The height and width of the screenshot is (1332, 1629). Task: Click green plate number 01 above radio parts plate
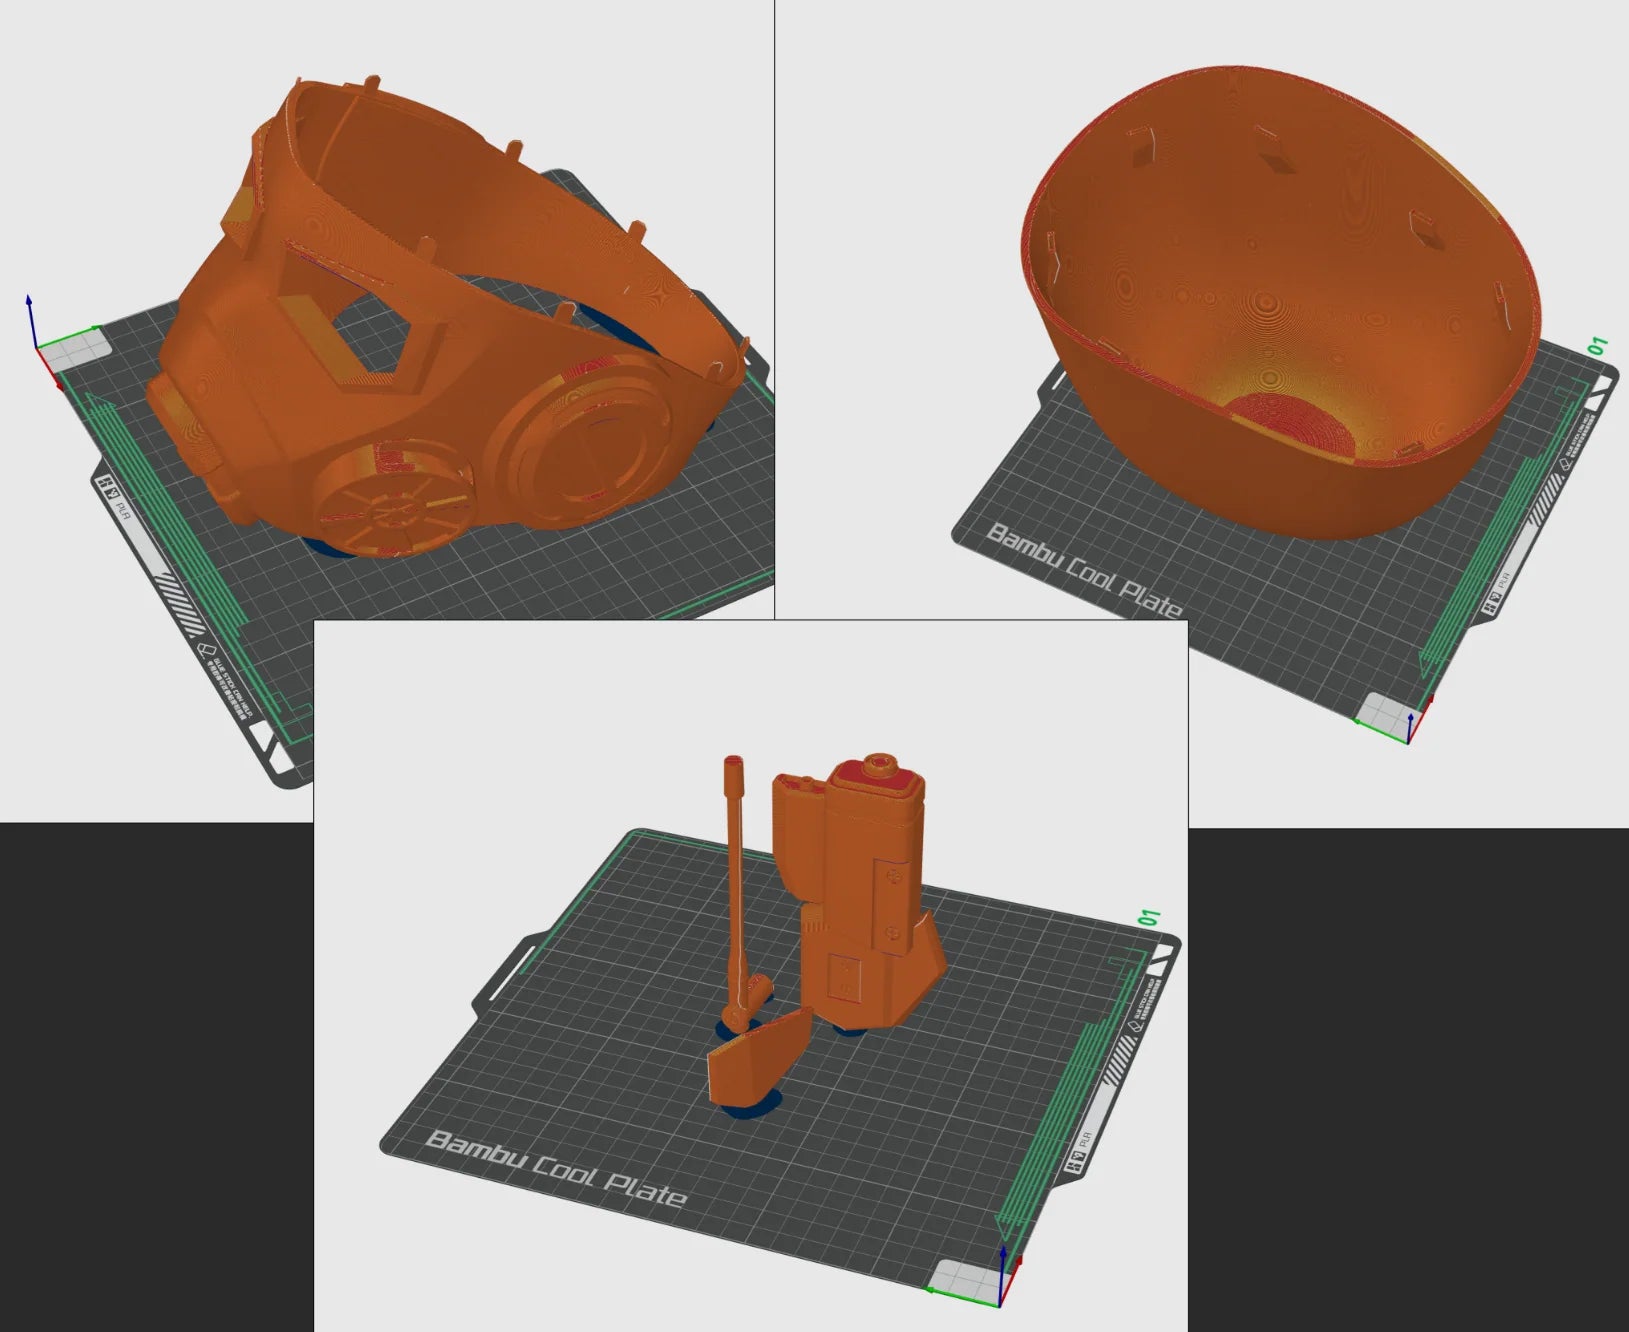point(1150,918)
